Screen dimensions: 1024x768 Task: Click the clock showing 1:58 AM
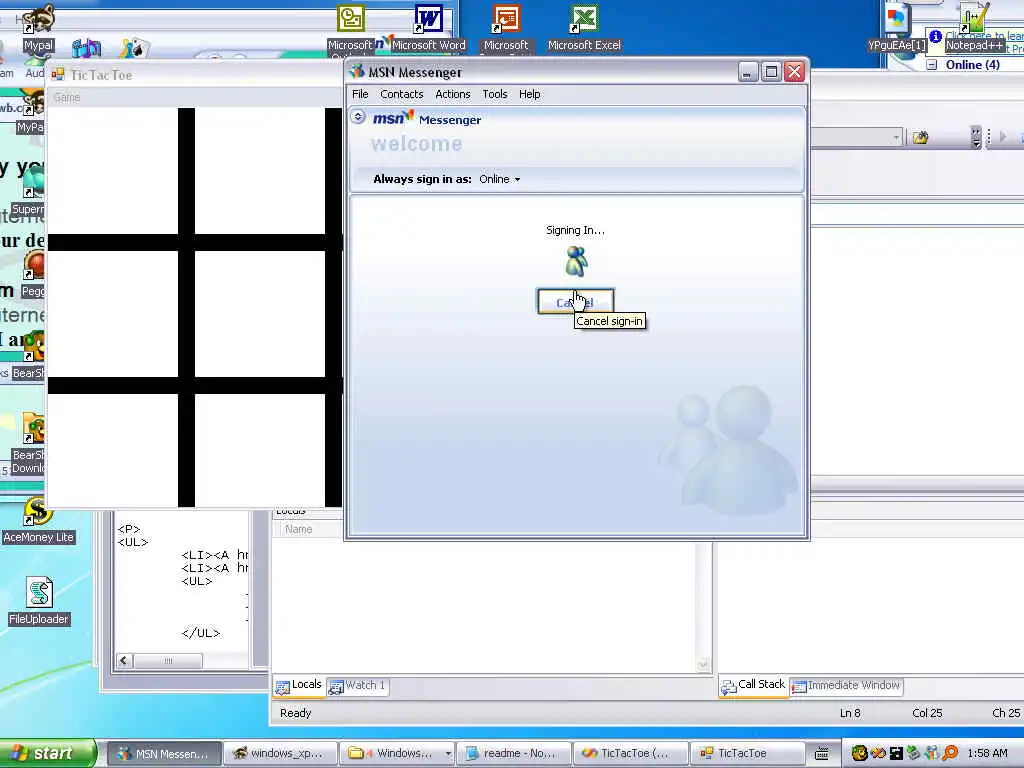pyautogui.click(x=987, y=753)
